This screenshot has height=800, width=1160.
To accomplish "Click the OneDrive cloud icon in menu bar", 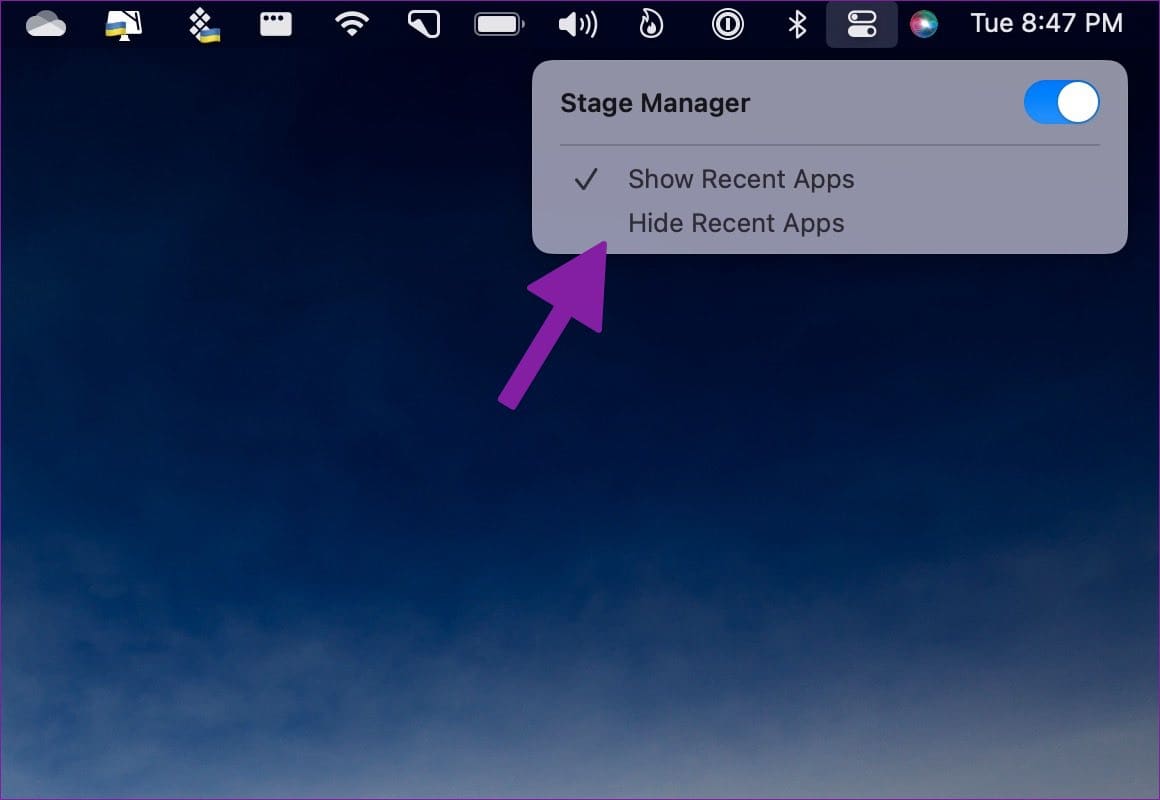I will coord(46,24).
